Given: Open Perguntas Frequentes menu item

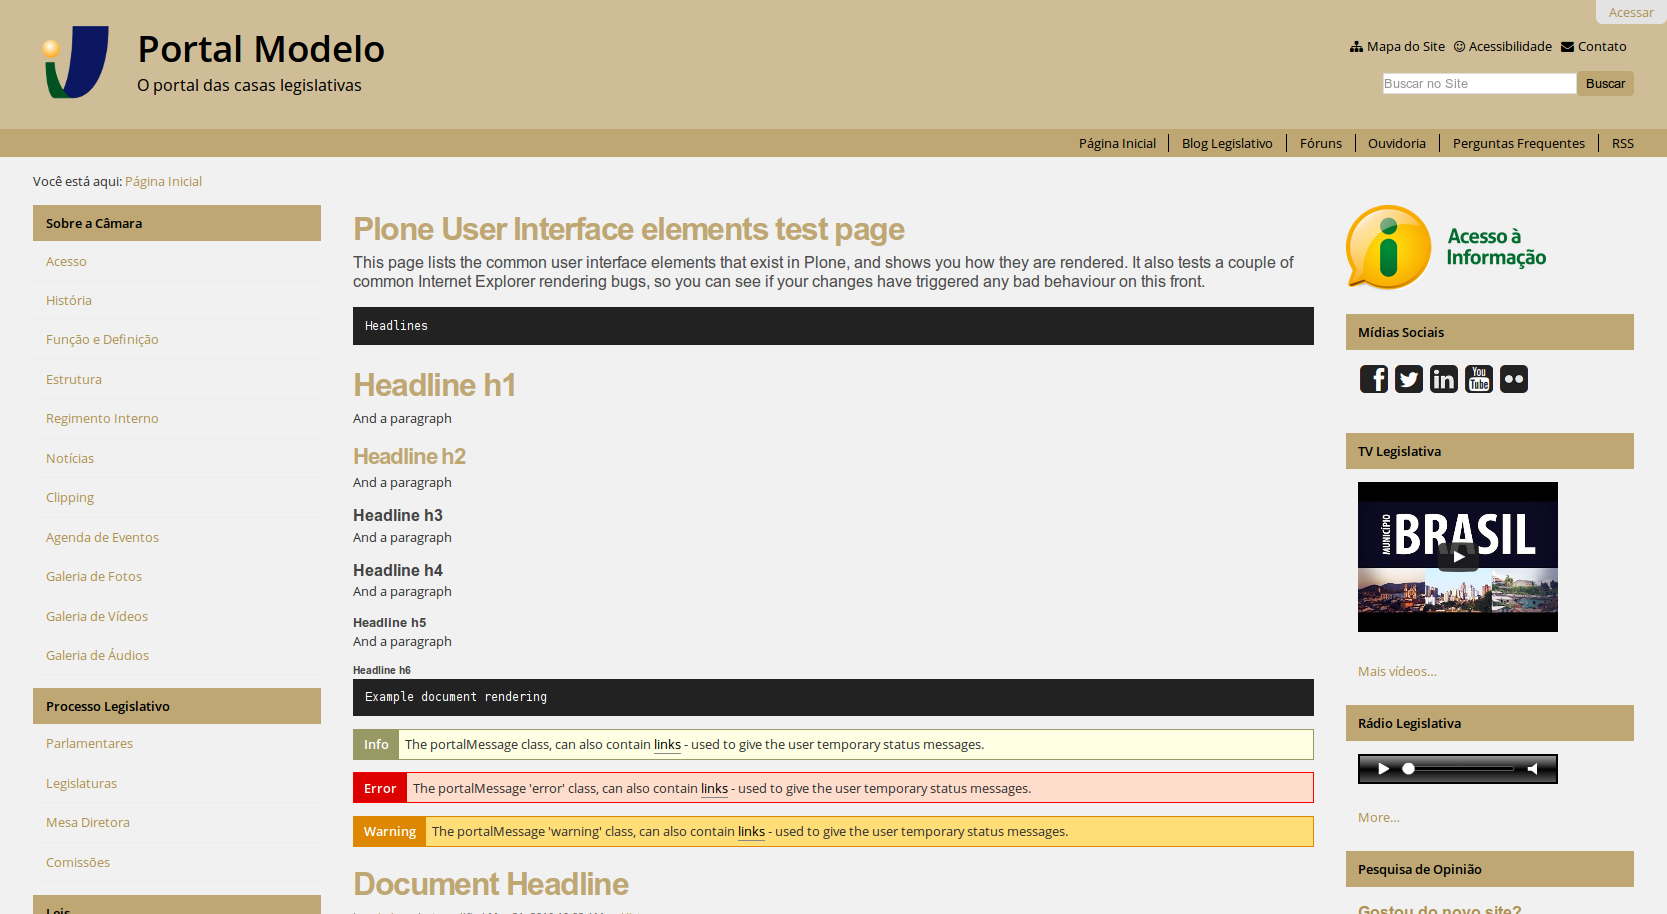Looking at the screenshot, I should 1519,143.
